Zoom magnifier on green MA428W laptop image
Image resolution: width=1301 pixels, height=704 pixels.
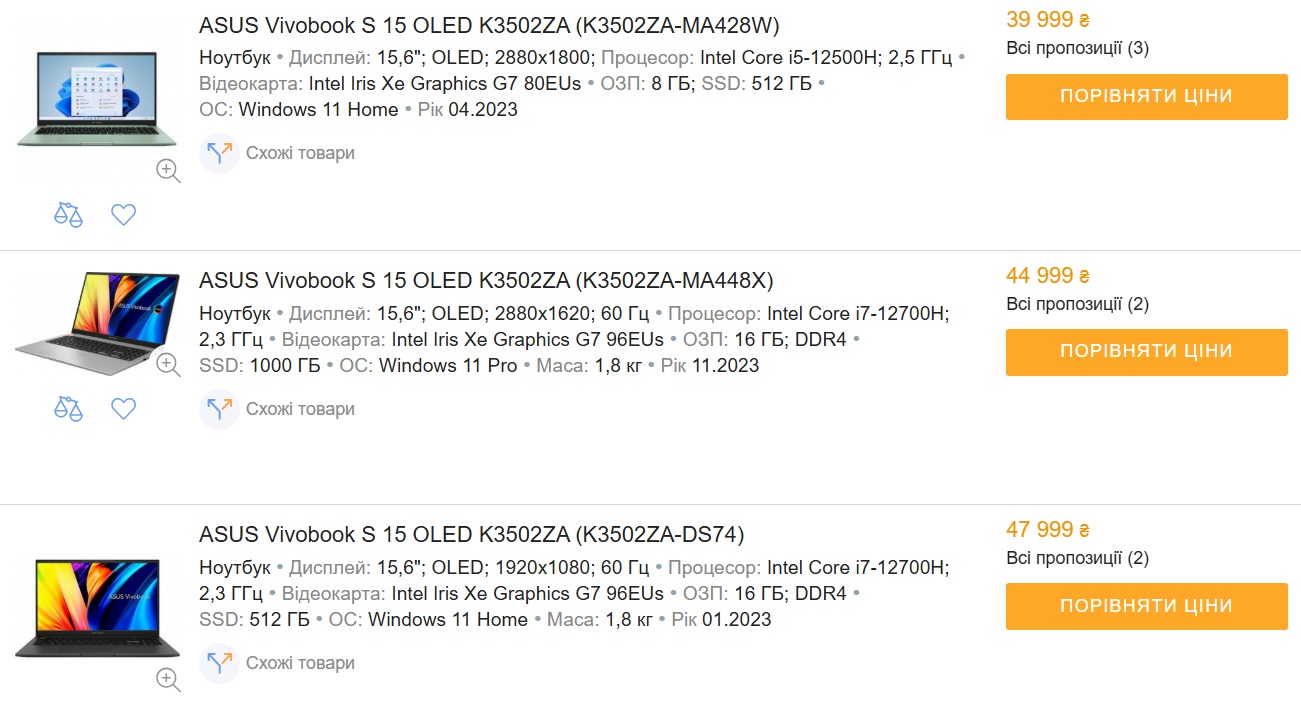click(x=168, y=171)
